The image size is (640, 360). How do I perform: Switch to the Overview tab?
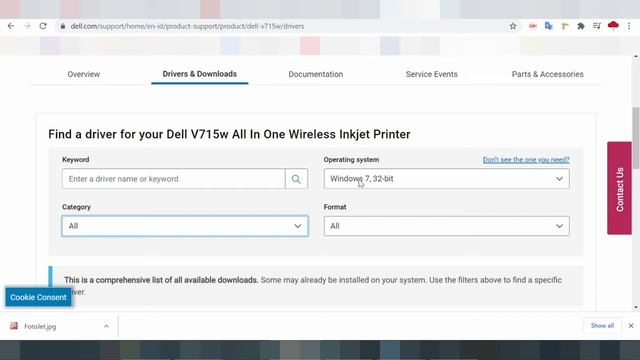tap(84, 74)
